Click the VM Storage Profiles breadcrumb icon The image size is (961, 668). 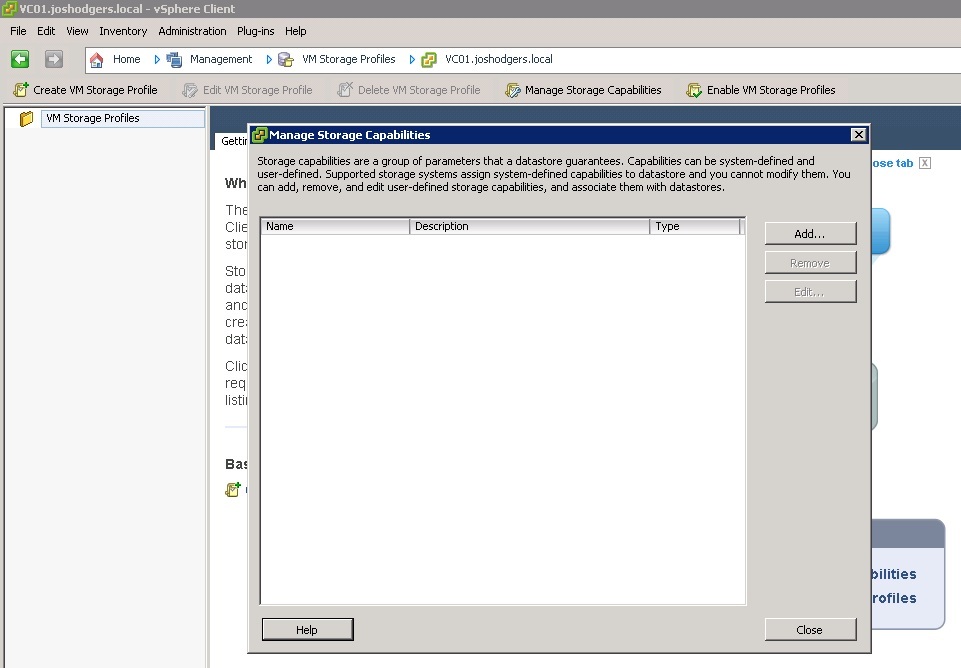click(286, 60)
